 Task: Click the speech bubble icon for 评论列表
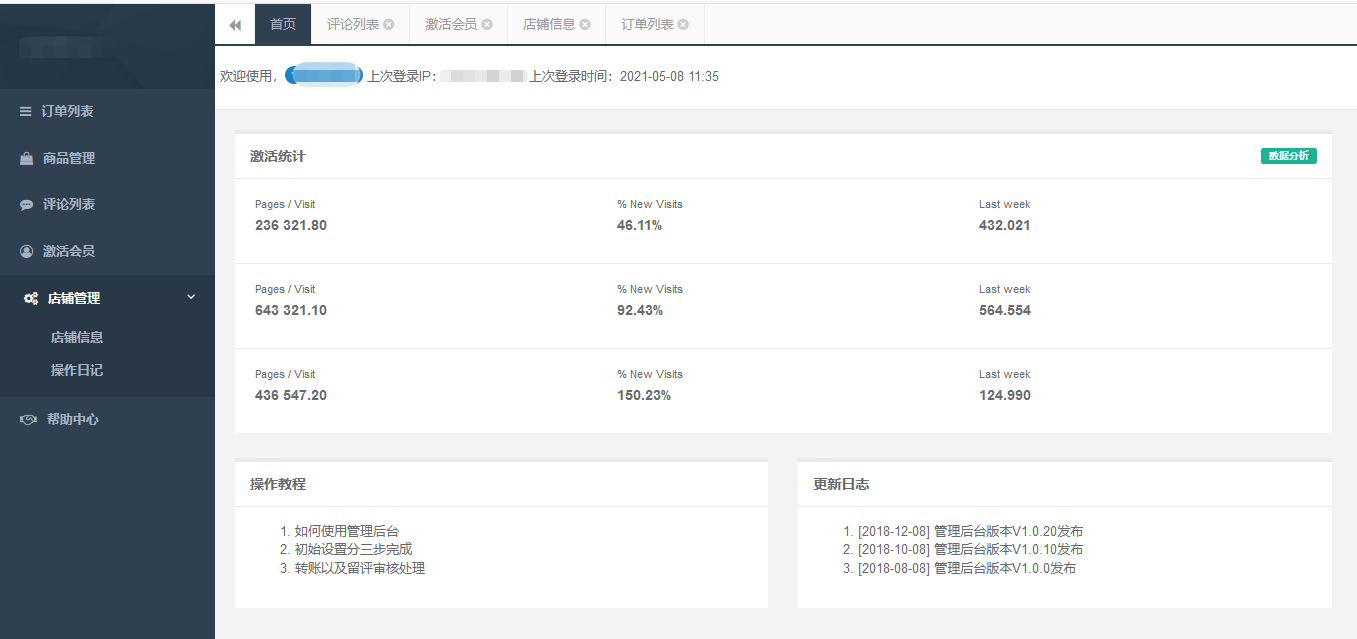(27, 205)
